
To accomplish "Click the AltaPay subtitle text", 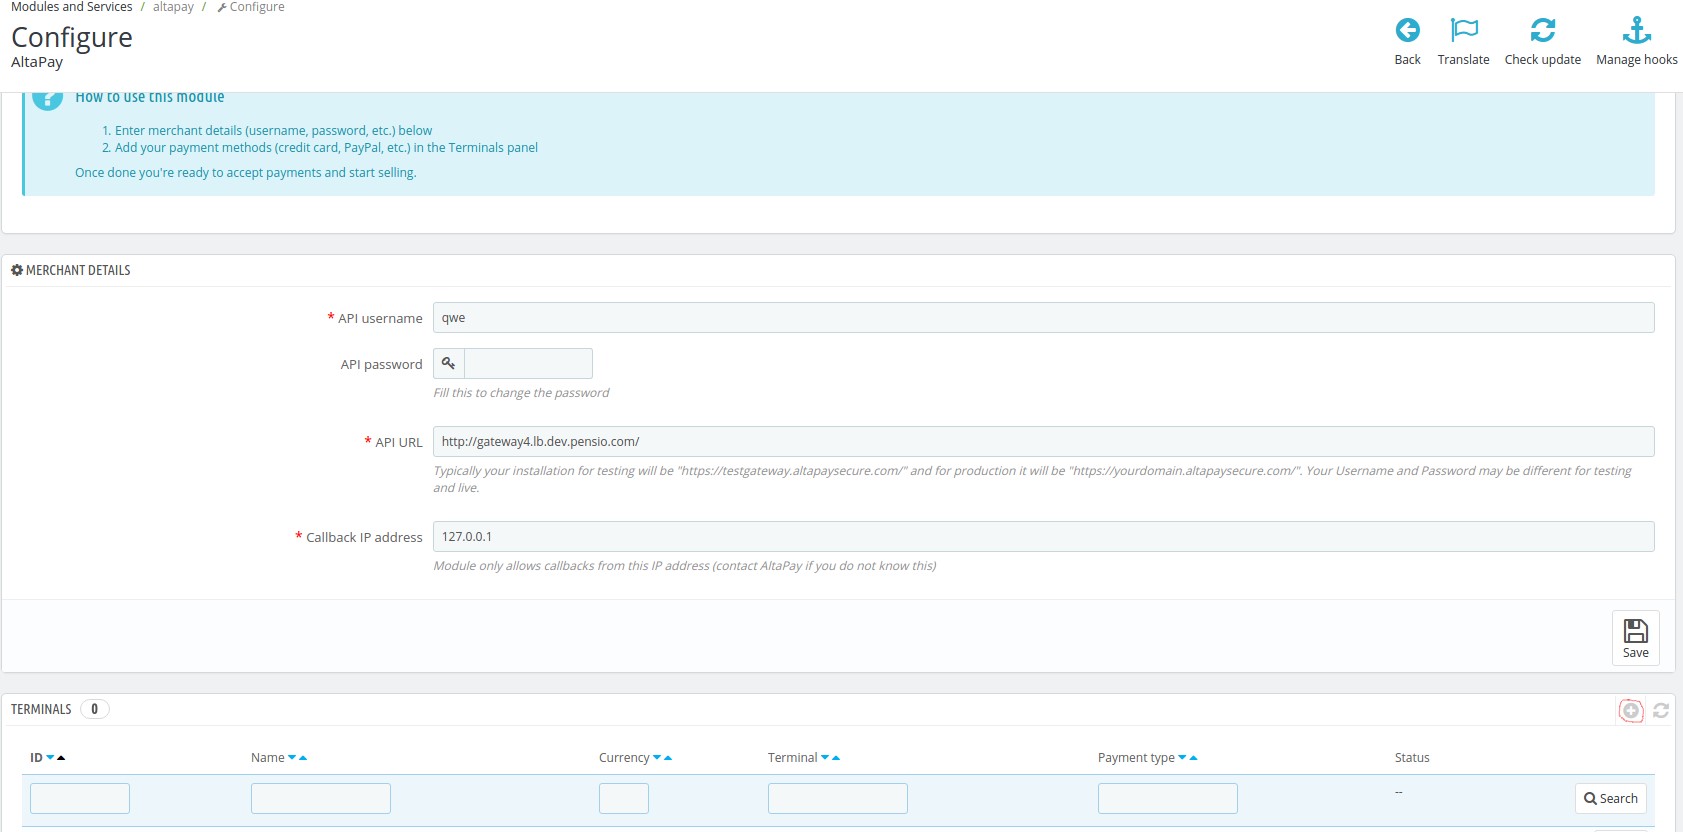I will (x=37, y=62).
